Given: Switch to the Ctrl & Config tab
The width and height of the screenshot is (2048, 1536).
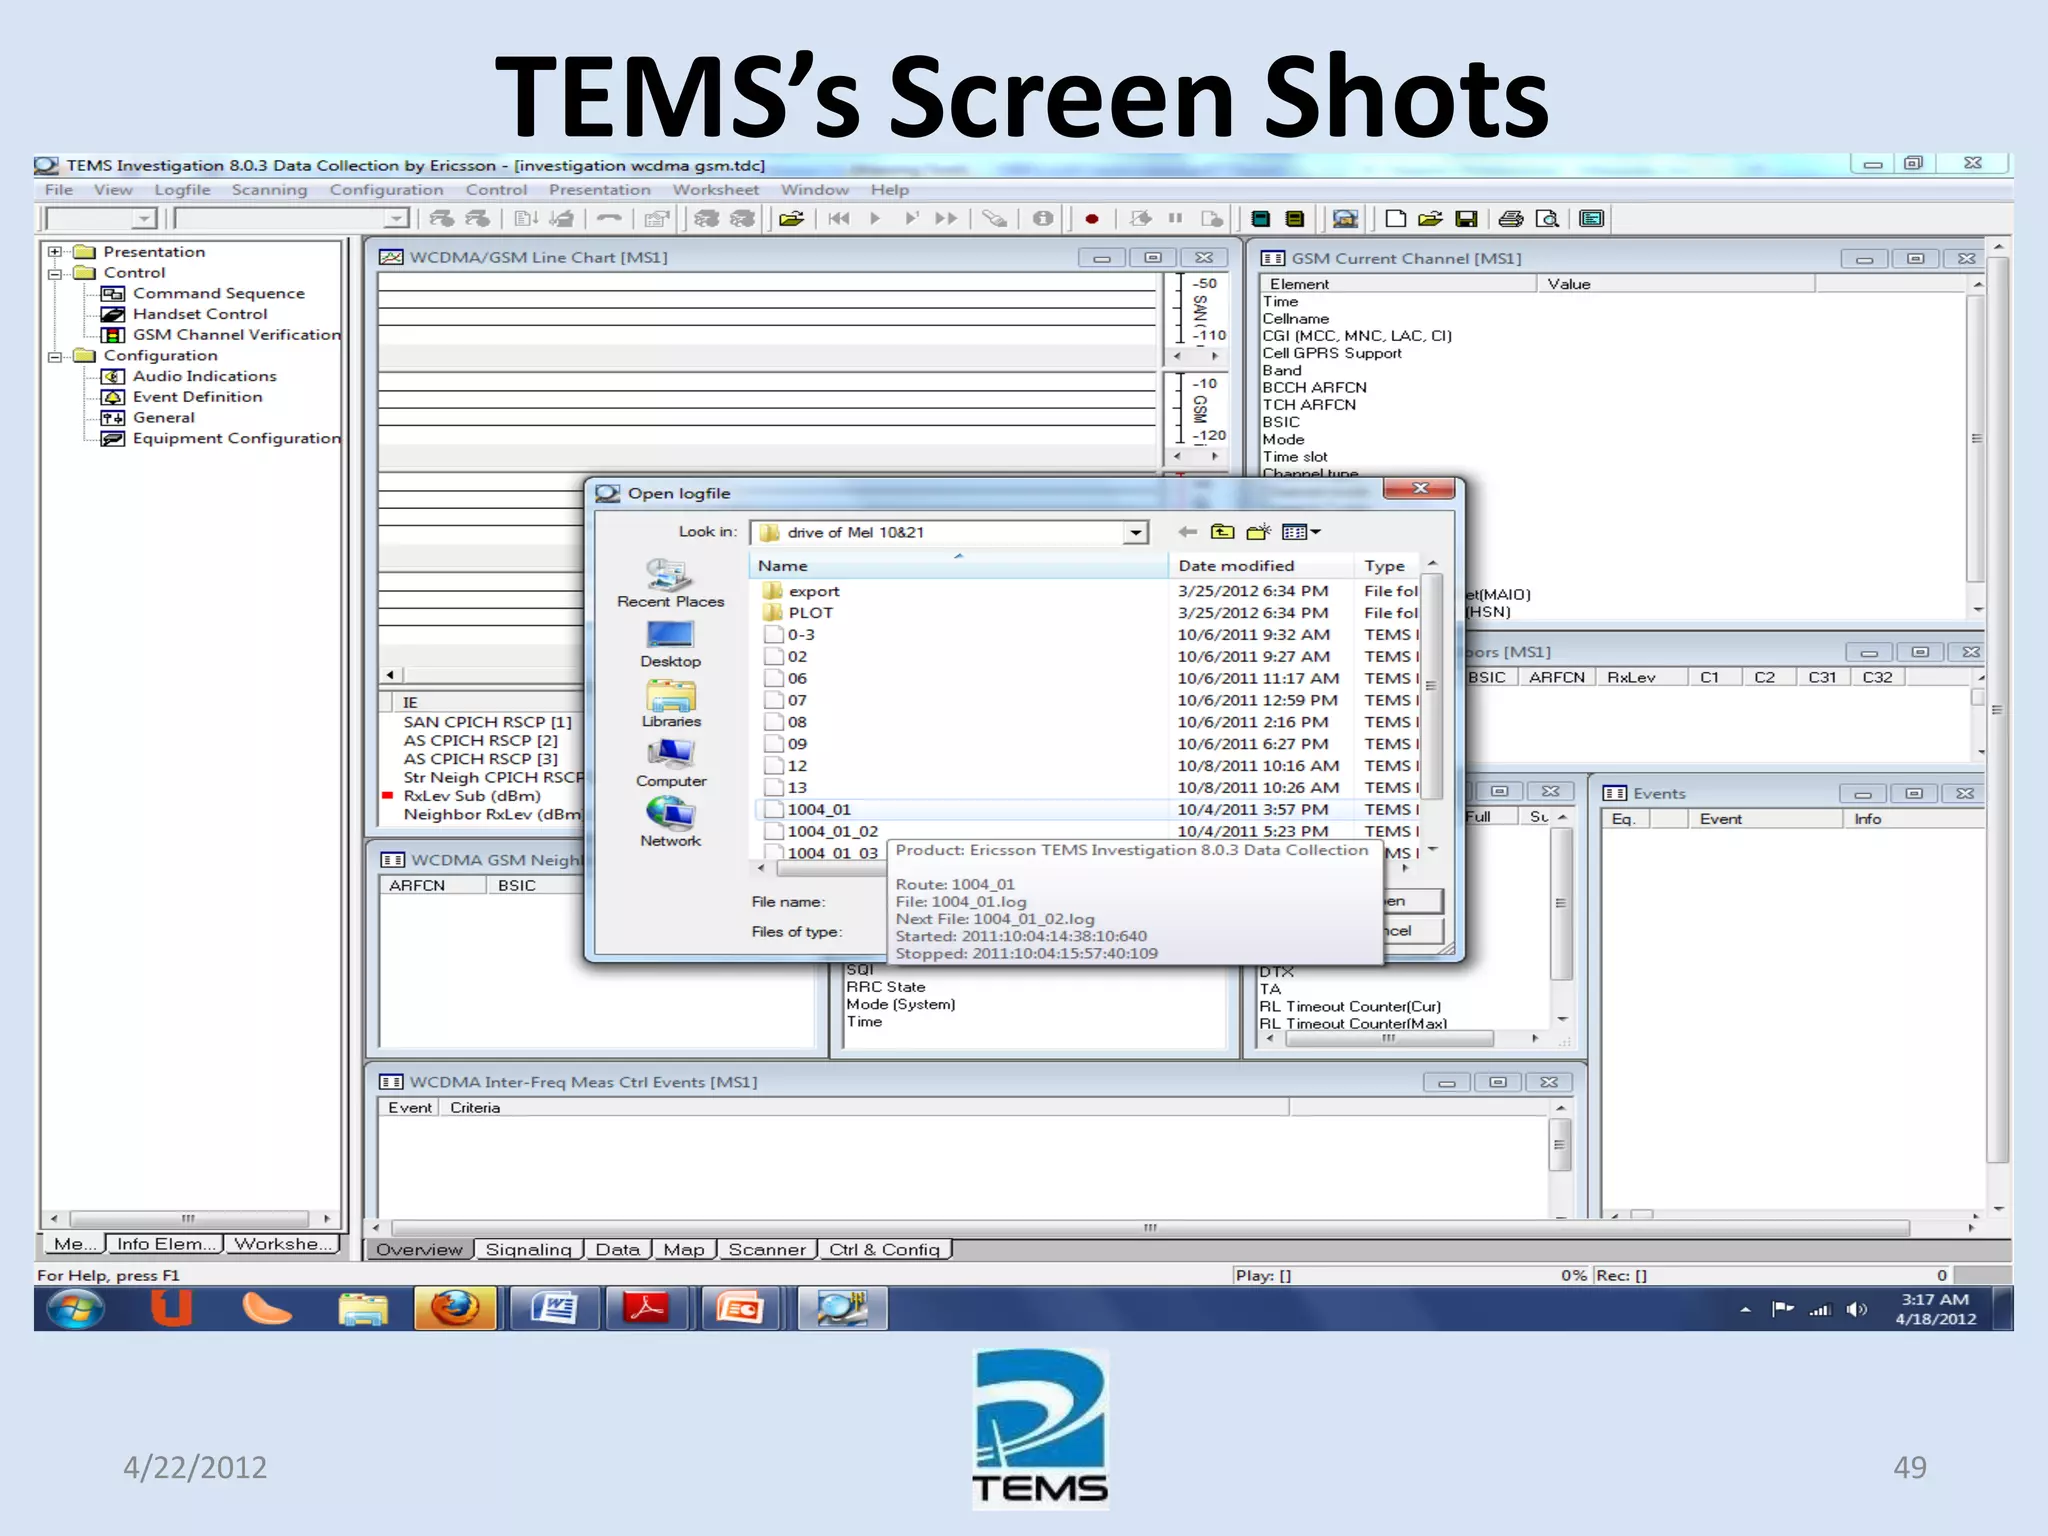Looking at the screenshot, I should click(884, 1250).
